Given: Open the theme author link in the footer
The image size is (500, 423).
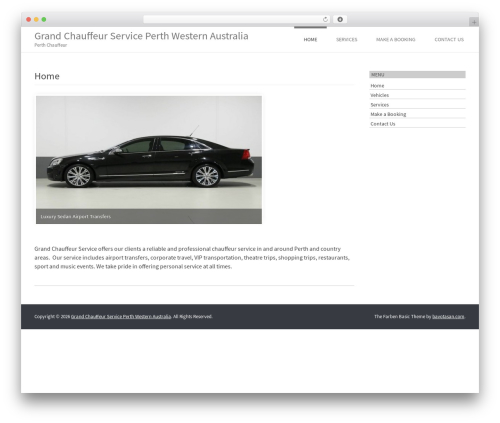Looking at the screenshot, I should (448, 316).
